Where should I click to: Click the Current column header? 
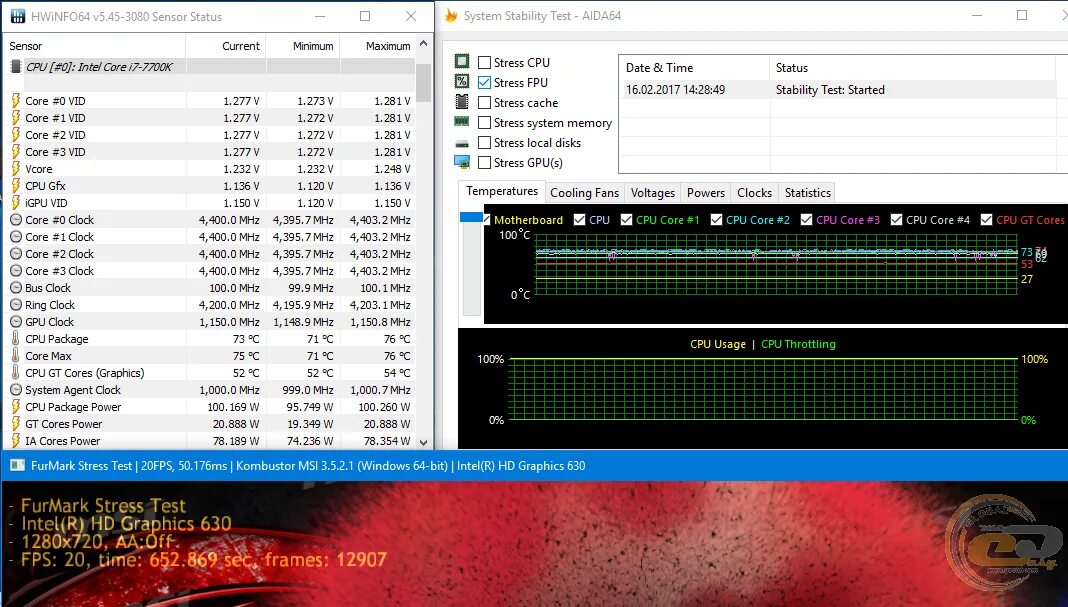pos(225,46)
